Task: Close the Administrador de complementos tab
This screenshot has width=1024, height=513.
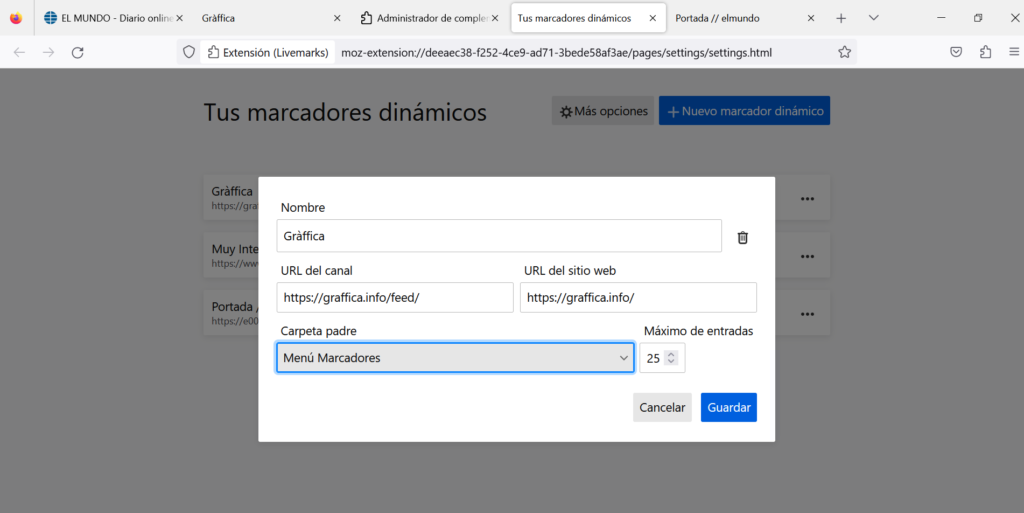Action: pyautogui.click(x=495, y=18)
